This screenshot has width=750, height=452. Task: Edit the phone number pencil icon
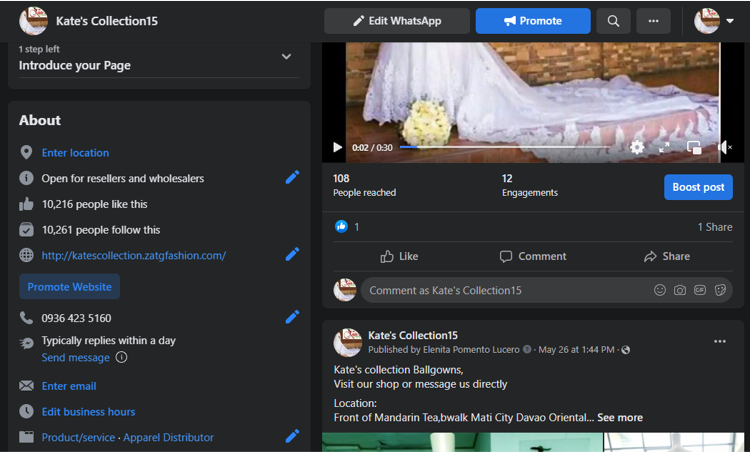click(x=292, y=317)
